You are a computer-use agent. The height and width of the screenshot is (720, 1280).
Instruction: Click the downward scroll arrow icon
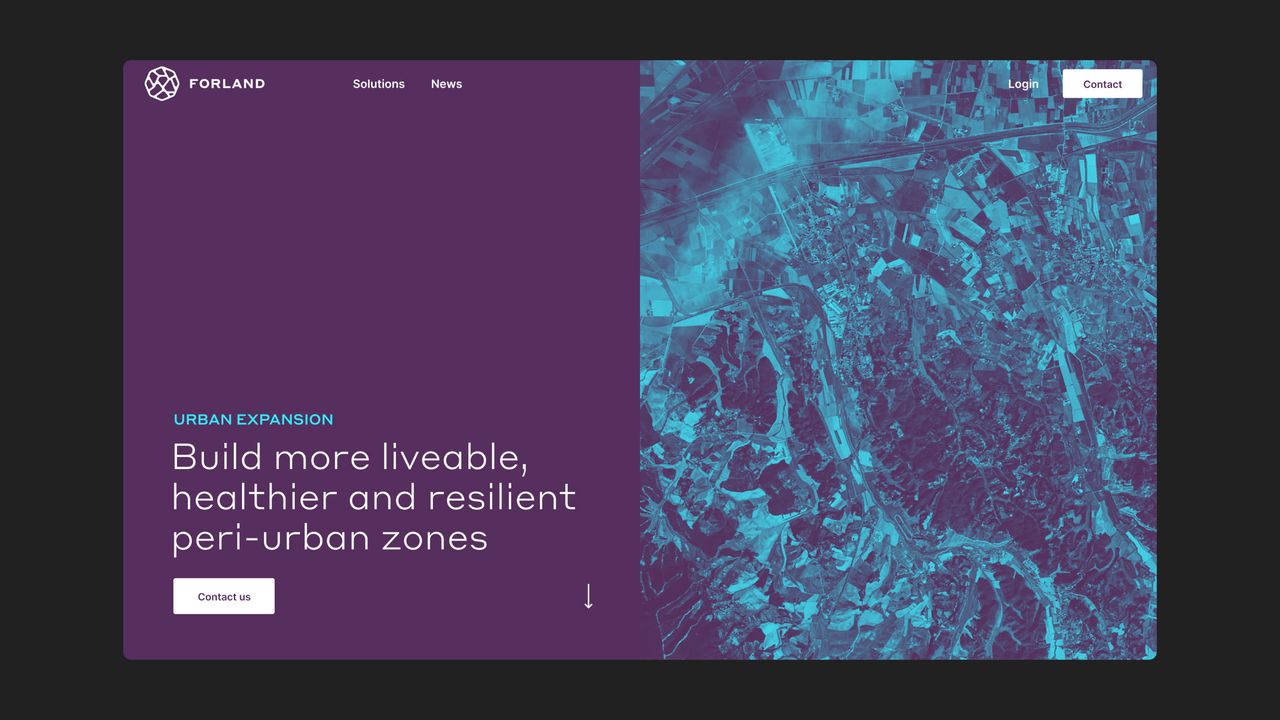pos(588,596)
